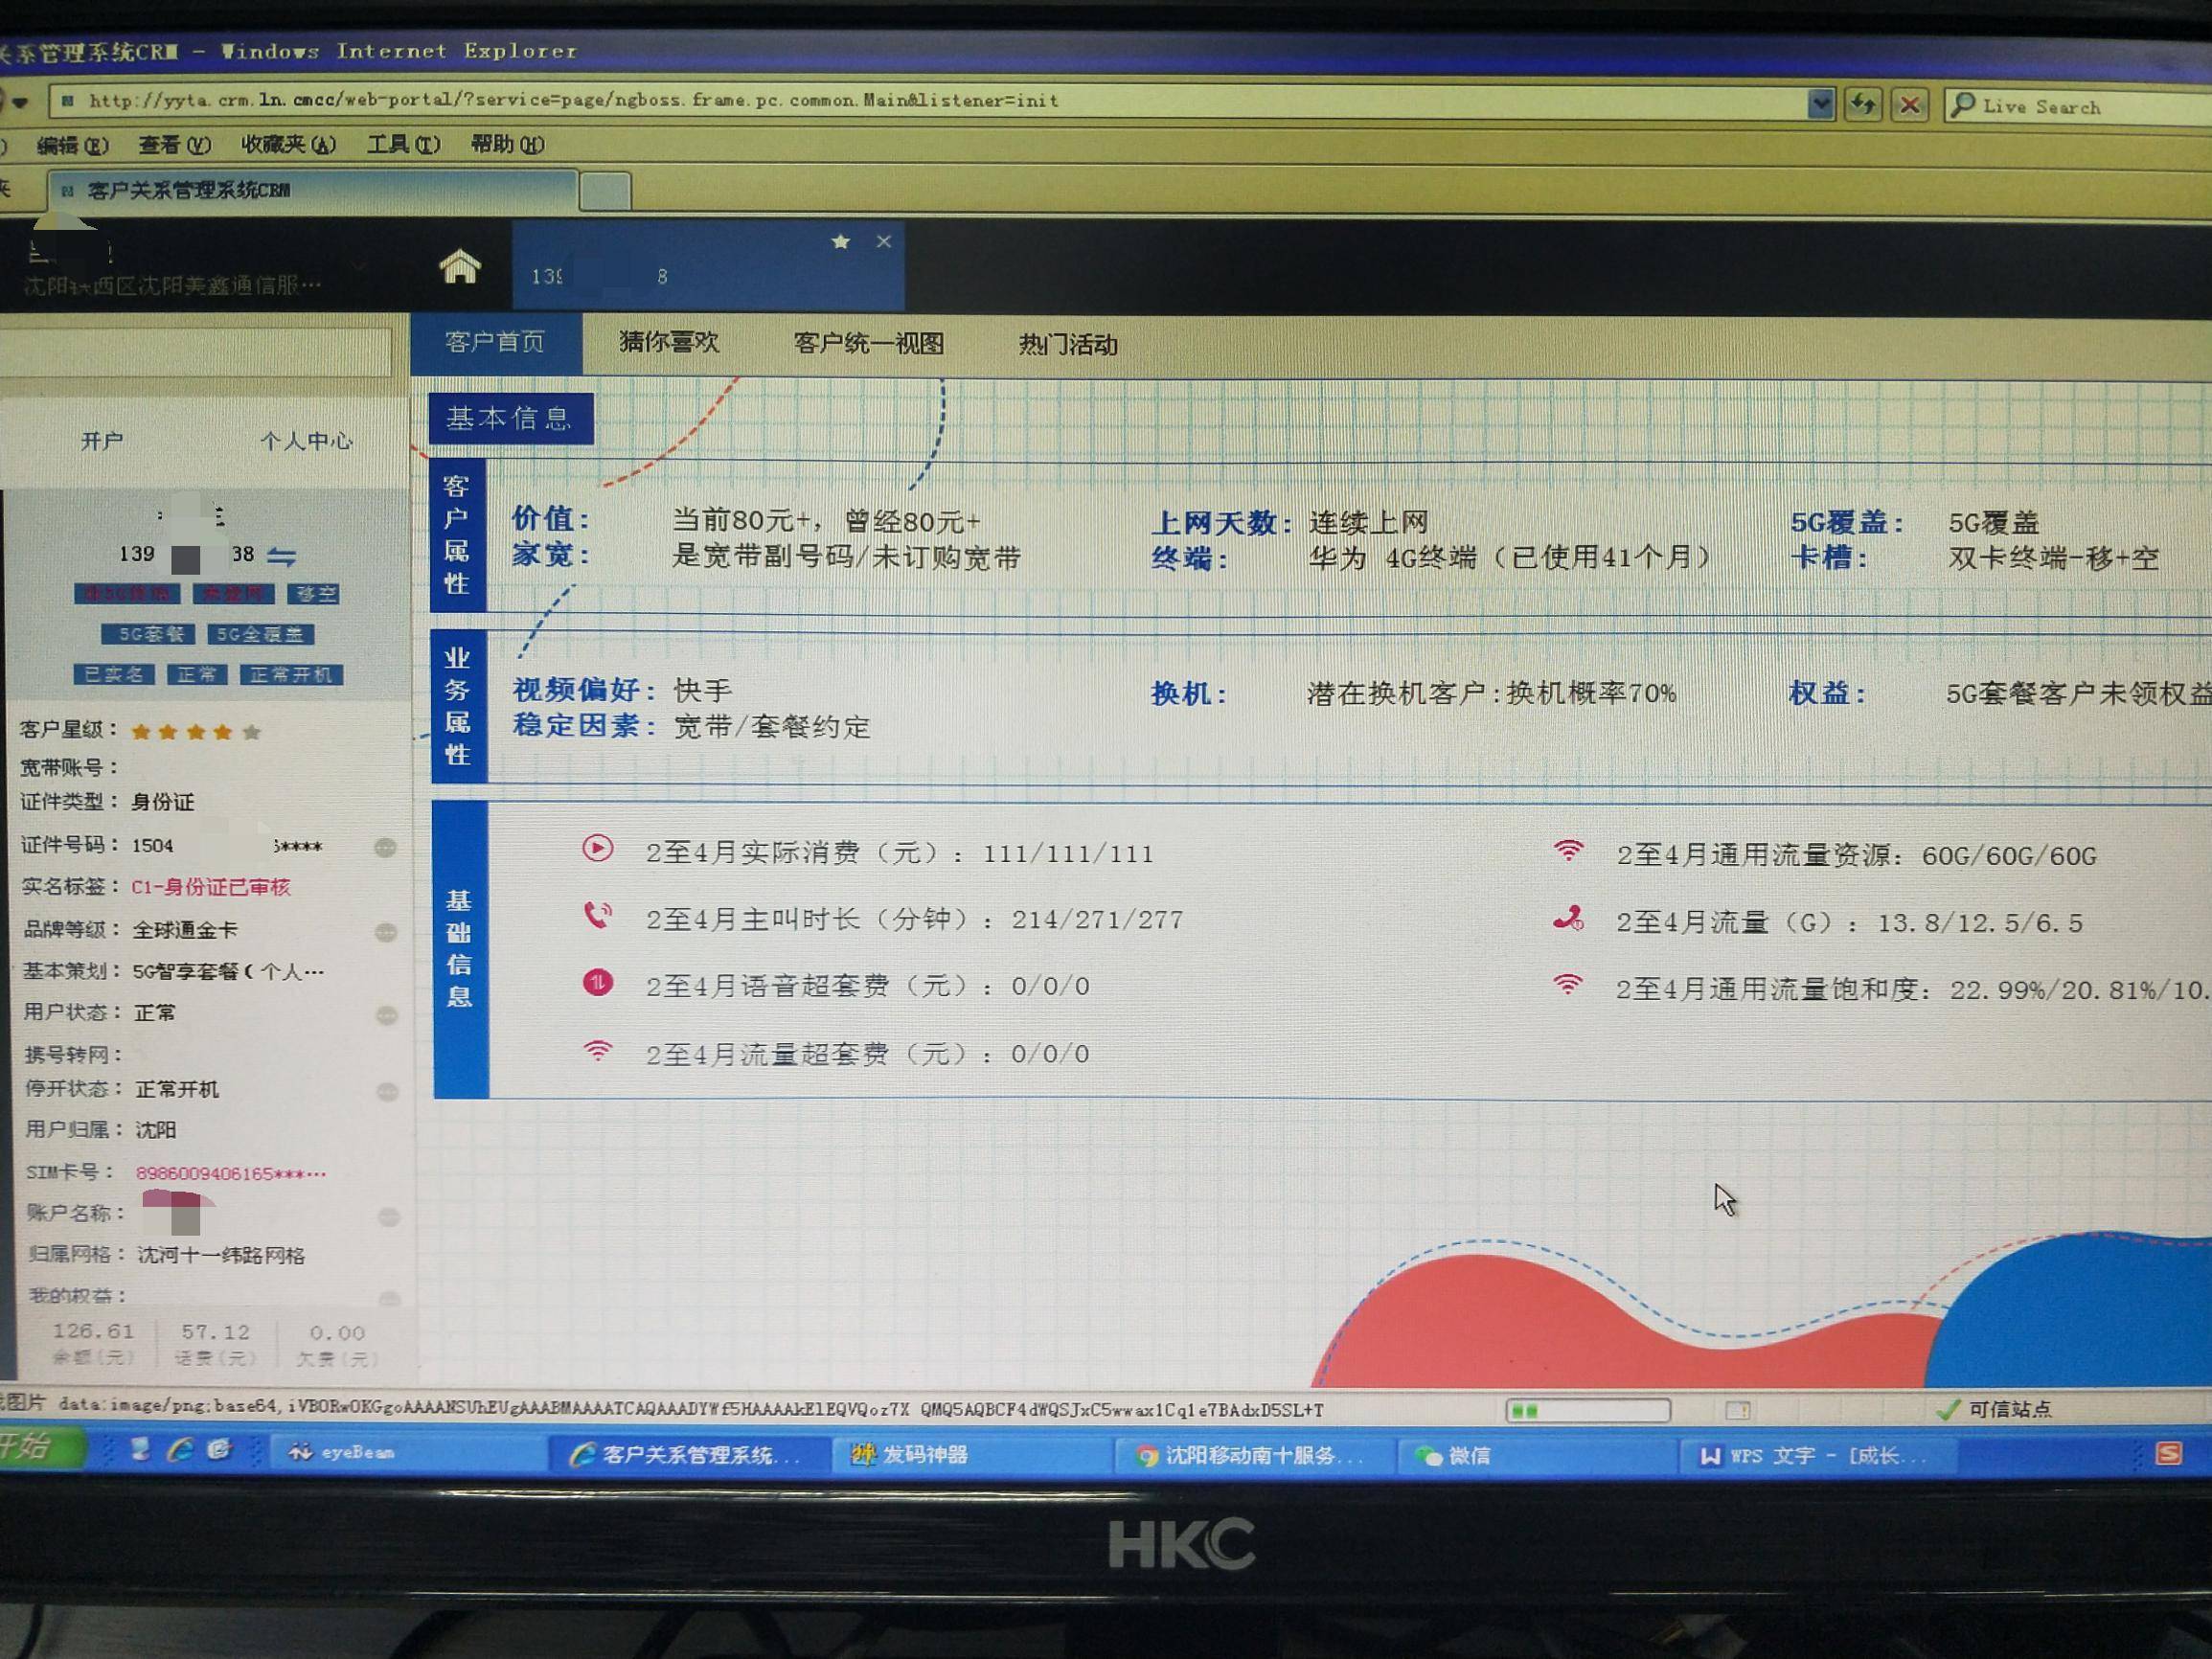Viewport: 2212px width, 1659px height.
Task: Close the customer number tab
Action: coord(884,242)
